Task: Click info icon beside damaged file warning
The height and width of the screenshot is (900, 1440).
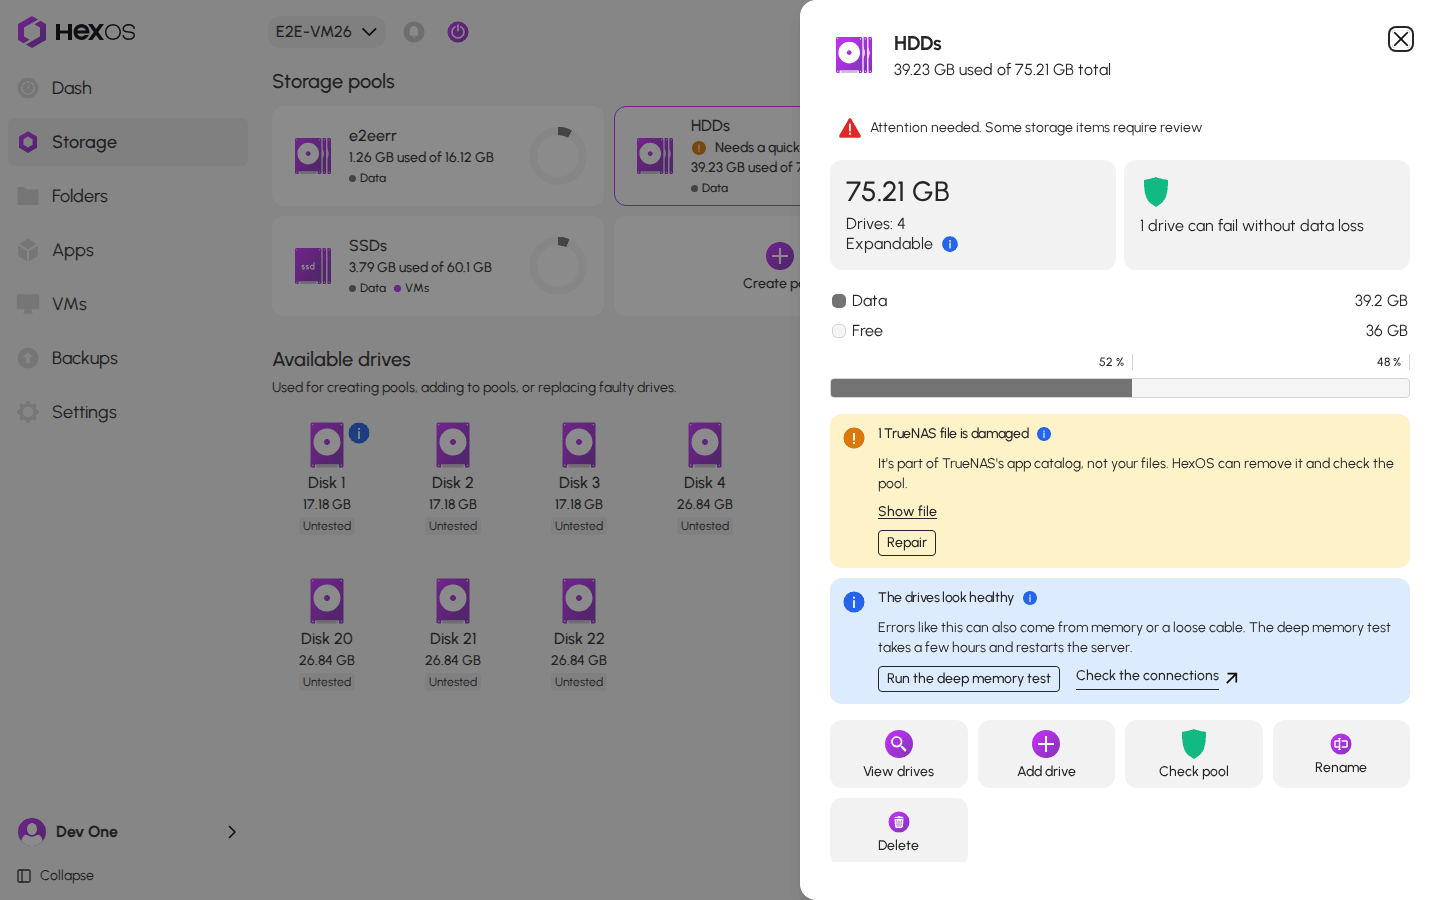Action: pos(1044,434)
